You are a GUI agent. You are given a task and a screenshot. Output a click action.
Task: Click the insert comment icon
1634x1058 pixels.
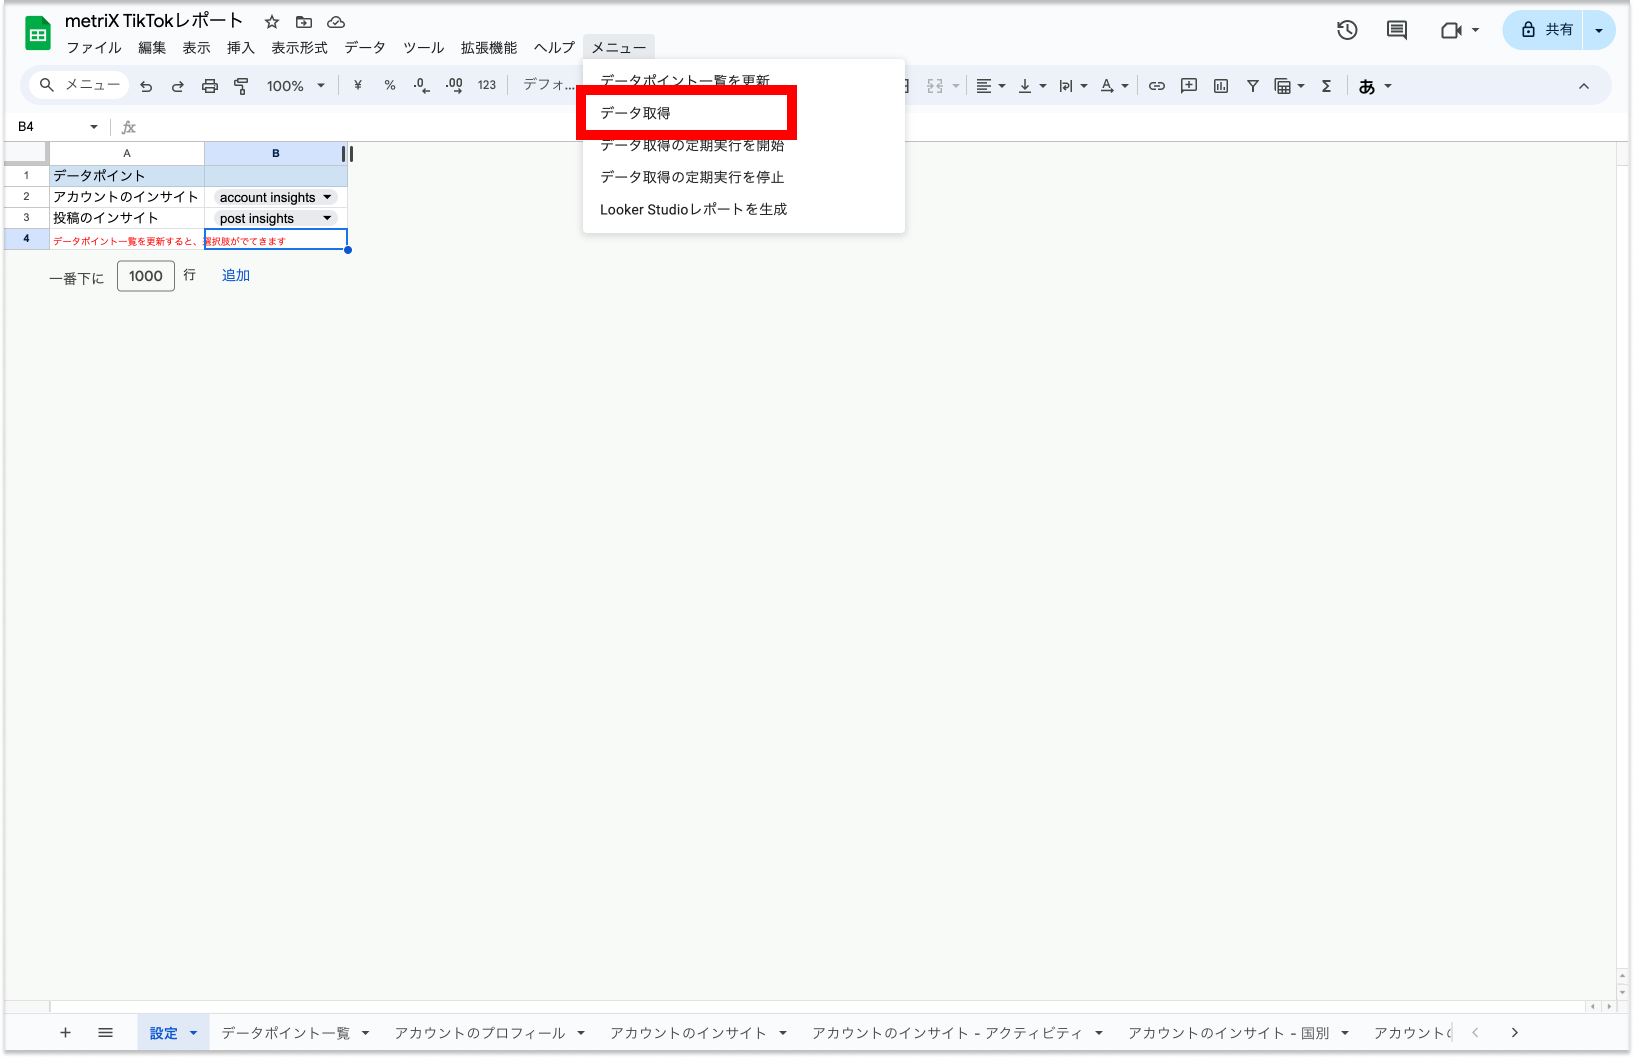click(1189, 86)
